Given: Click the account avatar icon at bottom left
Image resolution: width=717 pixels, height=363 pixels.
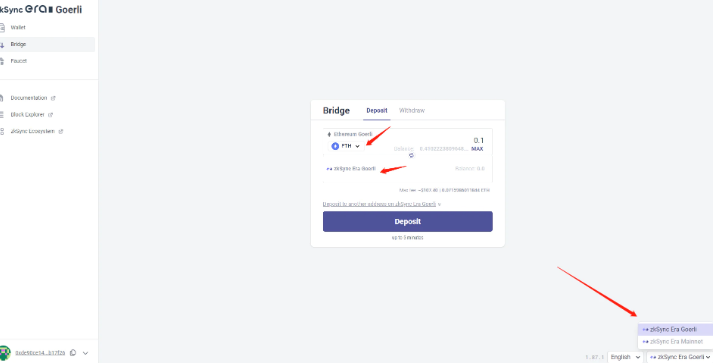Looking at the screenshot, I should coord(5,352).
